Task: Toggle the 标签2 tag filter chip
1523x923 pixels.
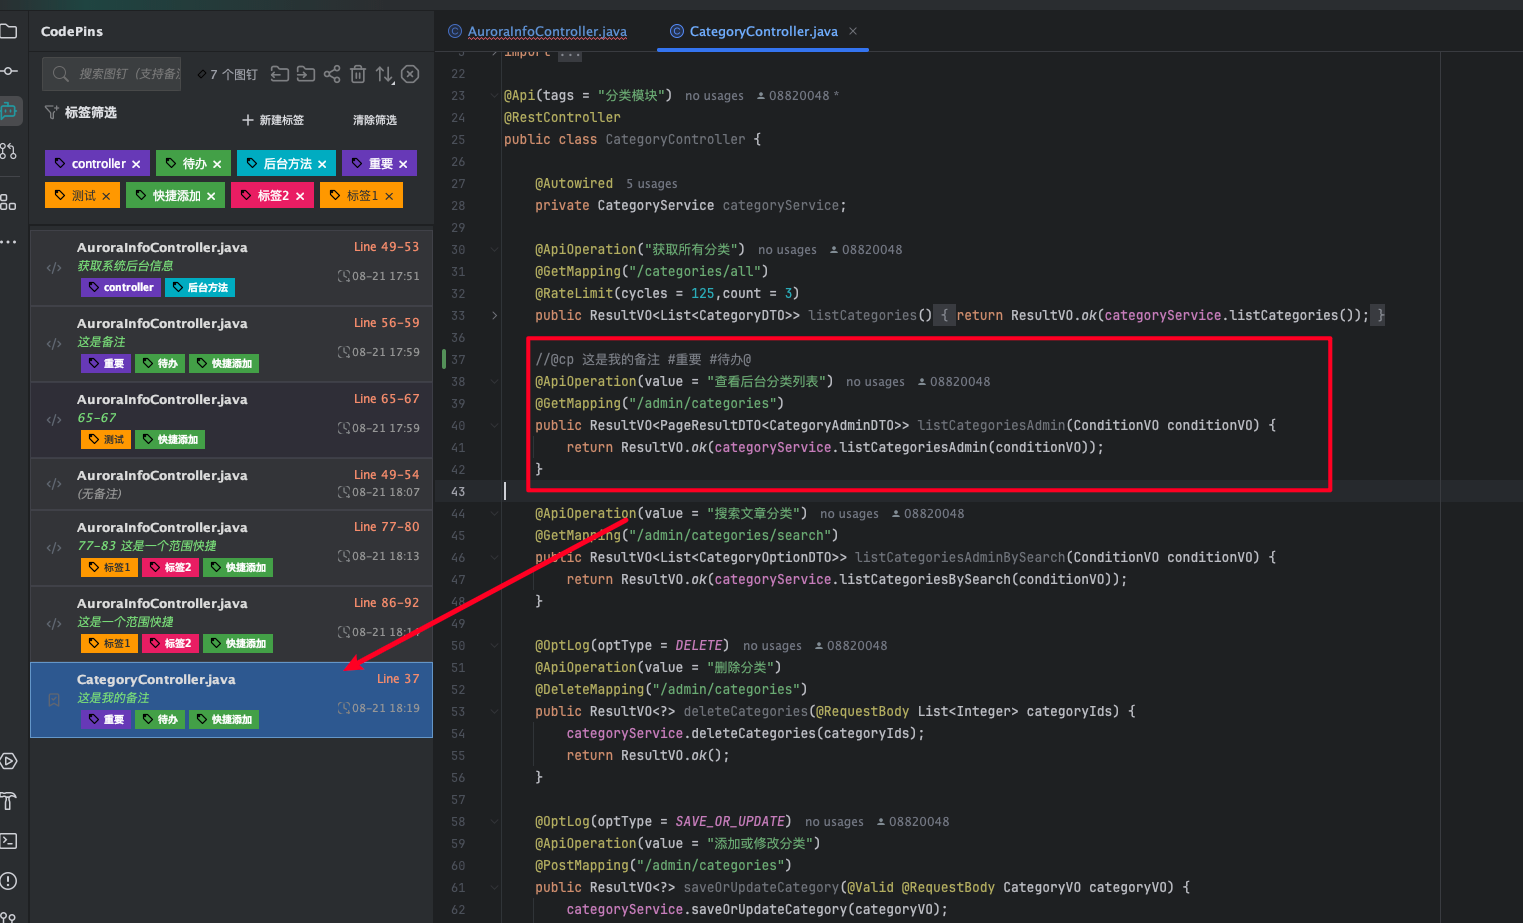Action: (x=272, y=195)
